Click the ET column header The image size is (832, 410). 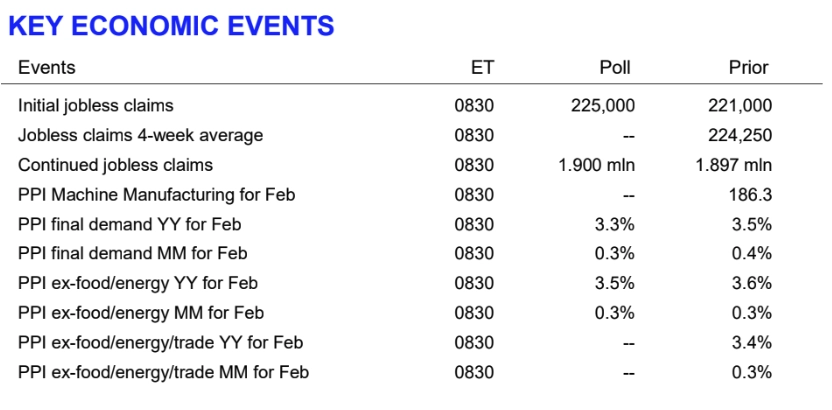click(x=482, y=68)
